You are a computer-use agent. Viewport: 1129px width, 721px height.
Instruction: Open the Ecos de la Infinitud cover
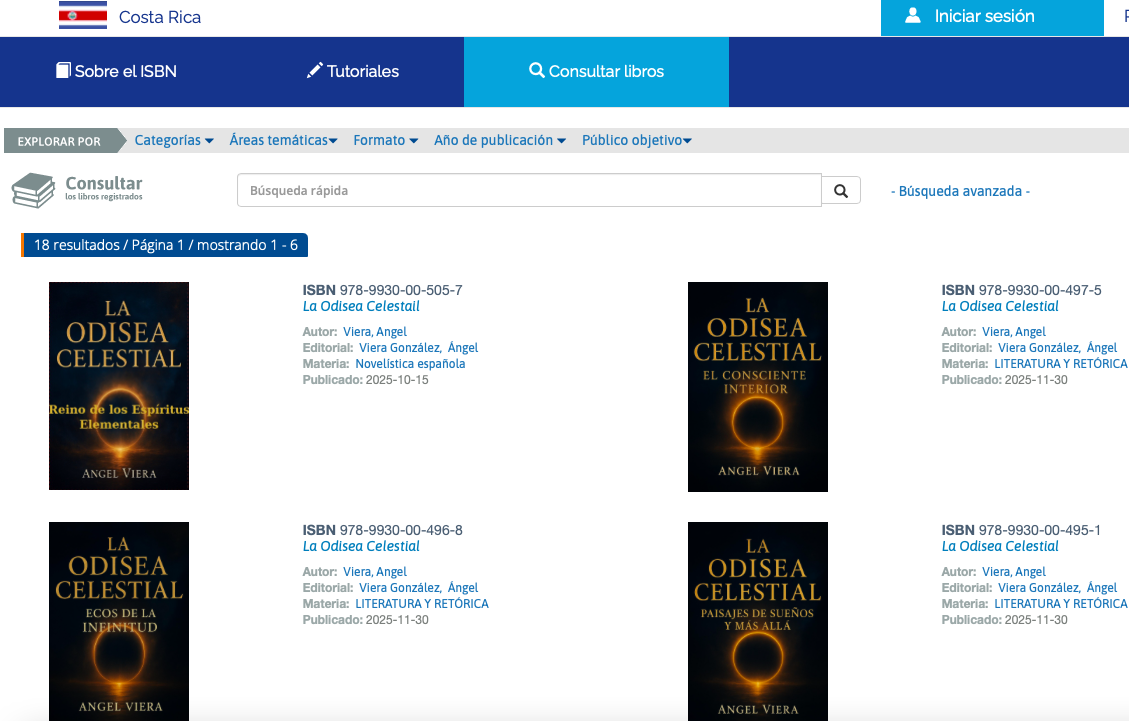[x=119, y=620]
